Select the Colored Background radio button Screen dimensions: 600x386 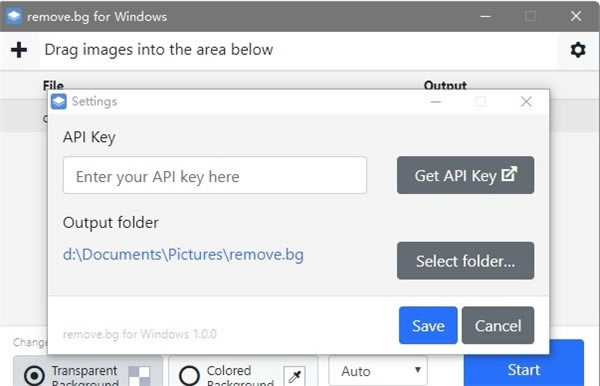pyautogui.click(x=189, y=376)
